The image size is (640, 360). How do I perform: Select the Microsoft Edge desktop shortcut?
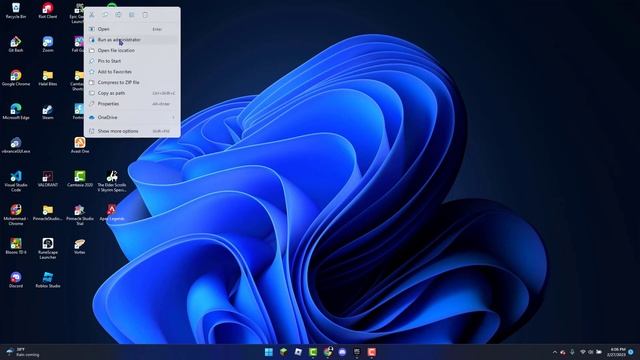[16, 111]
